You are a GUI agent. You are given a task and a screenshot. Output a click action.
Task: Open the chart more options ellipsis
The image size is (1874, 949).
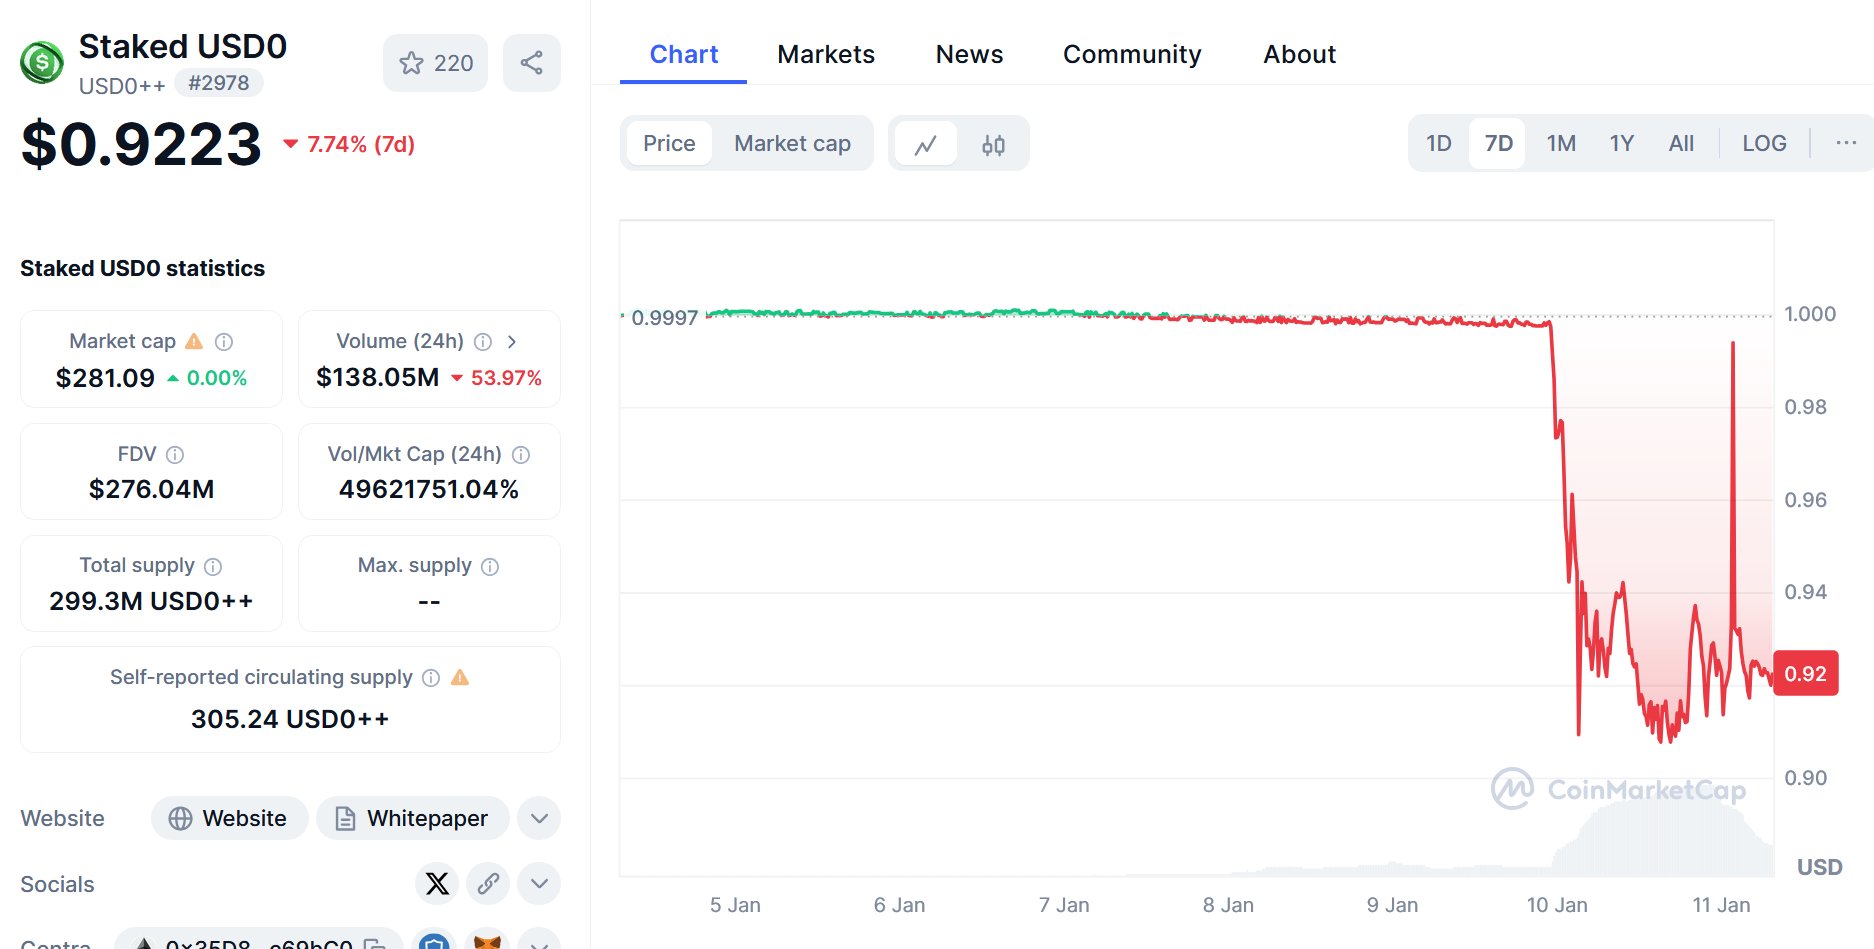tap(1846, 143)
